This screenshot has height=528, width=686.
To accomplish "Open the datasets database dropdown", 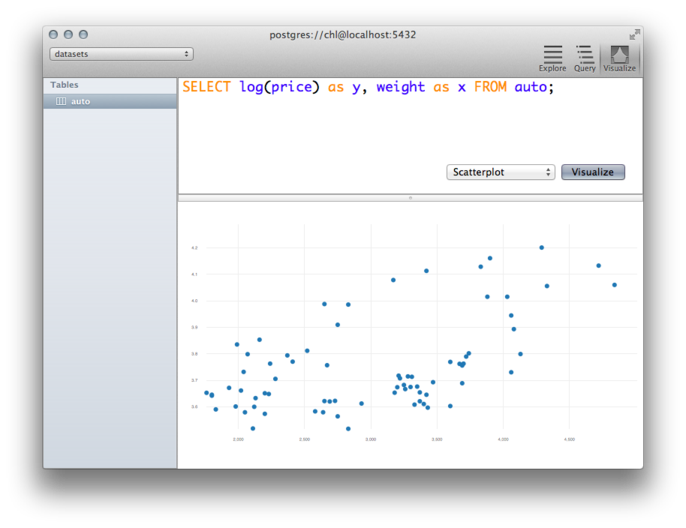I will pos(121,54).
